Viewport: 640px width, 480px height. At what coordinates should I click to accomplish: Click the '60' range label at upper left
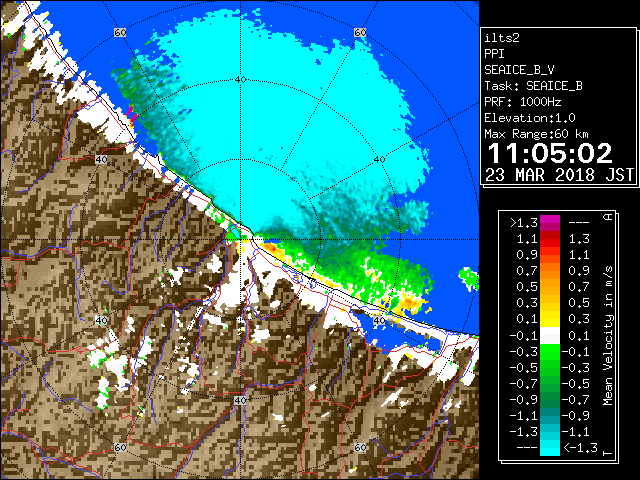(x=120, y=32)
